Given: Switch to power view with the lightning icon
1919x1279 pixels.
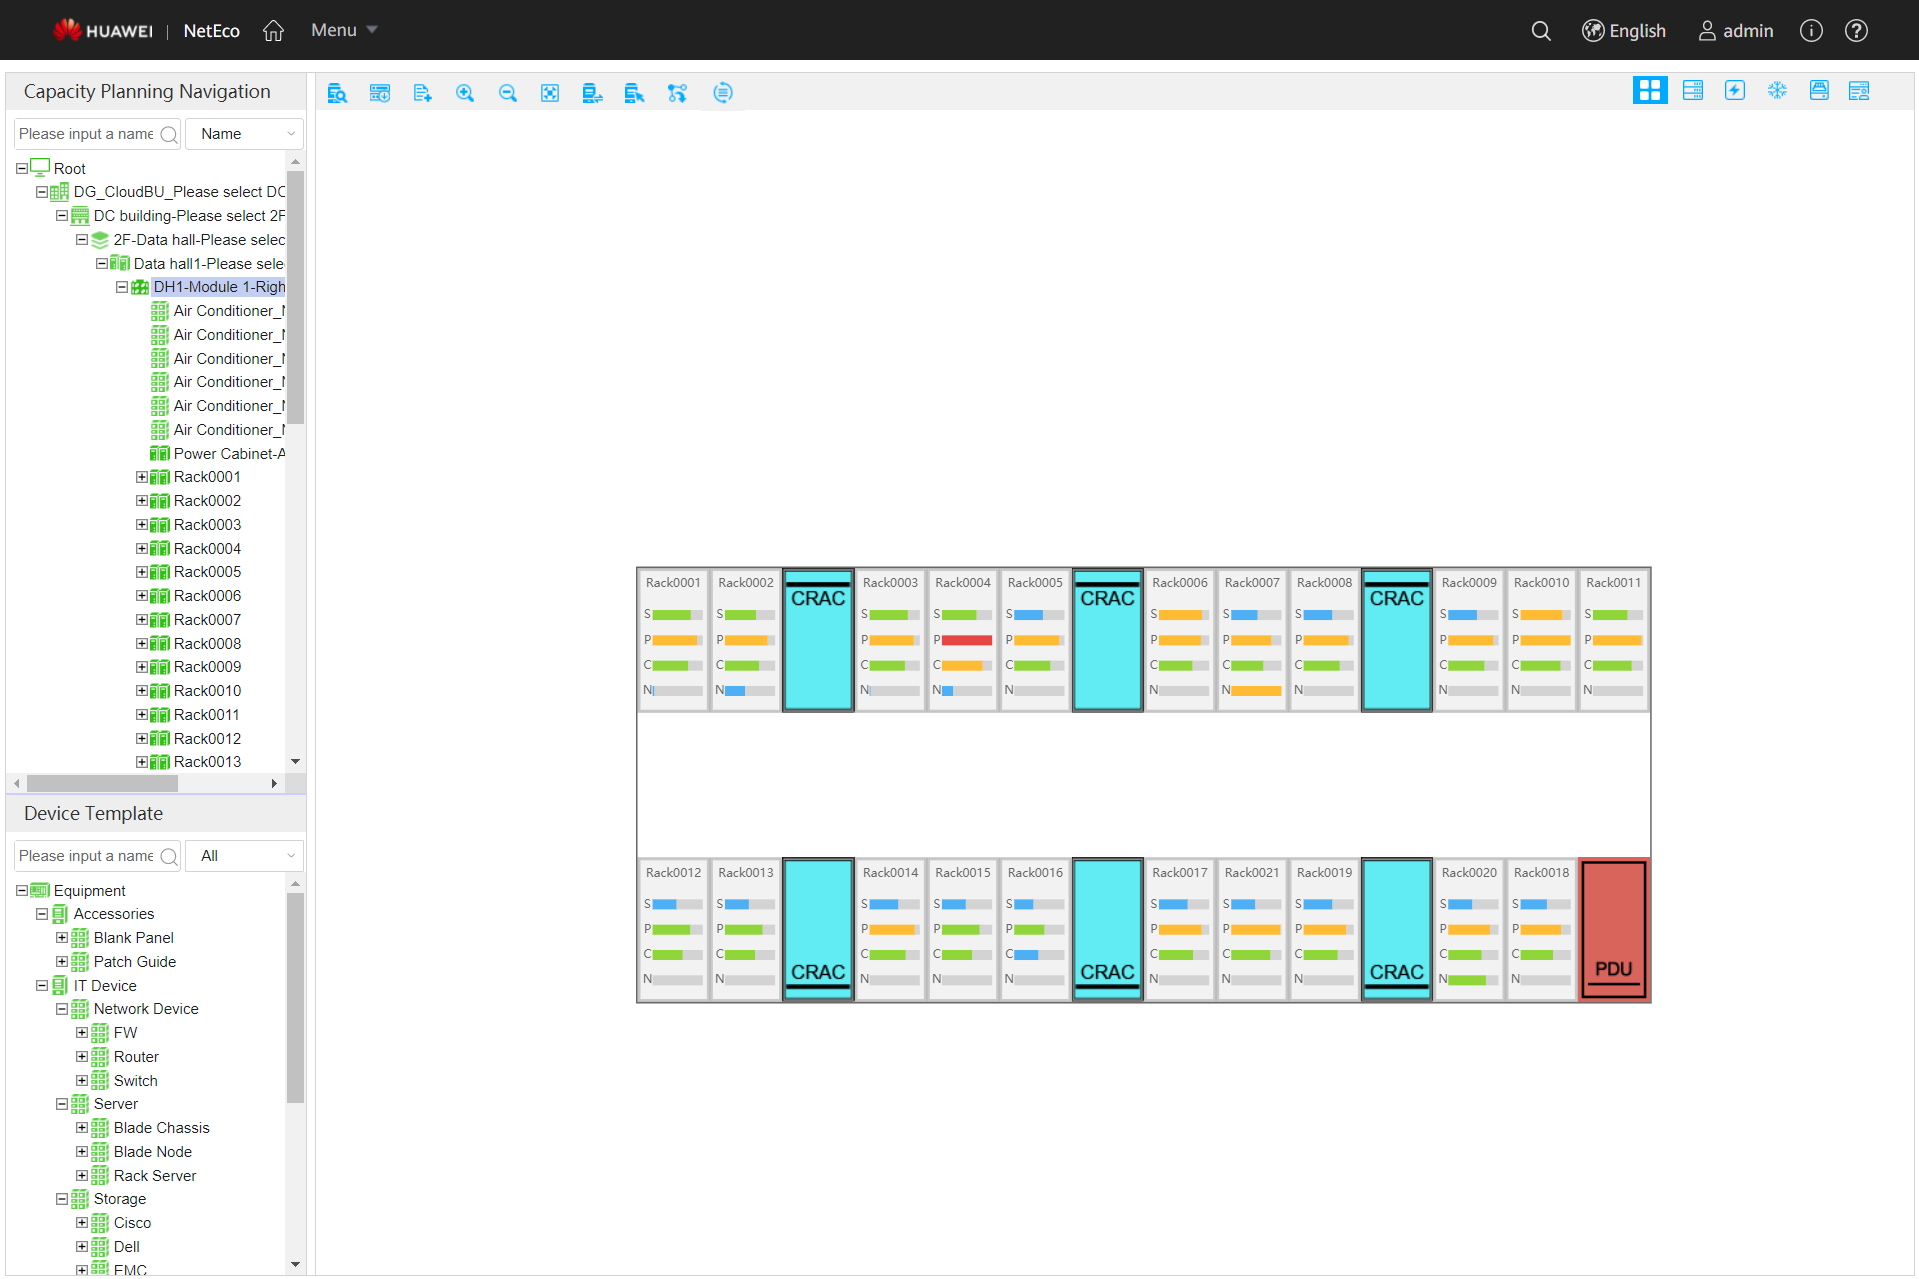Looking at the screenshot, I should 1735,90.
